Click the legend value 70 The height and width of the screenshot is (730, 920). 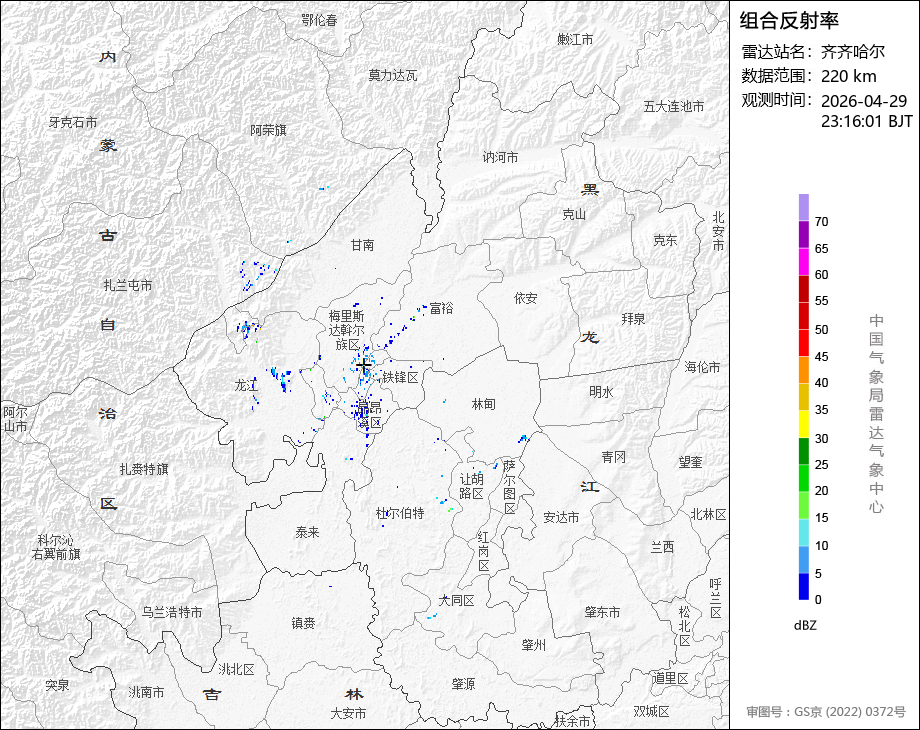tap(821, 222)
